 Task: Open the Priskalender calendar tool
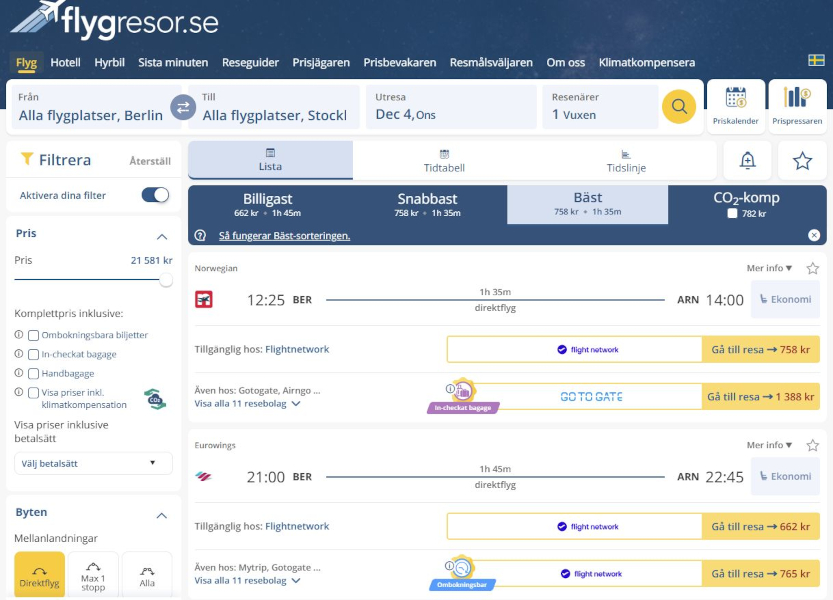tap(736, 106)
